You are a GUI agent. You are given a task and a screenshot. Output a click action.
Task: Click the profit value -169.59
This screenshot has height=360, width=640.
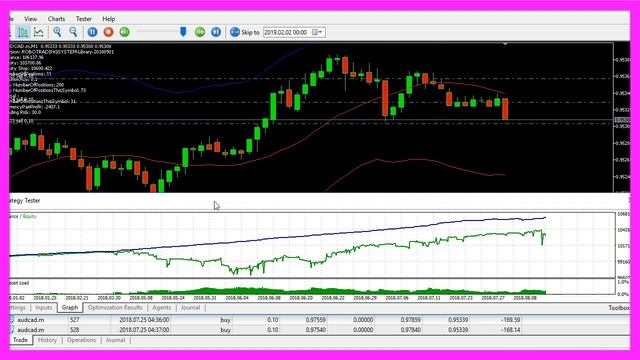point(510,320)
